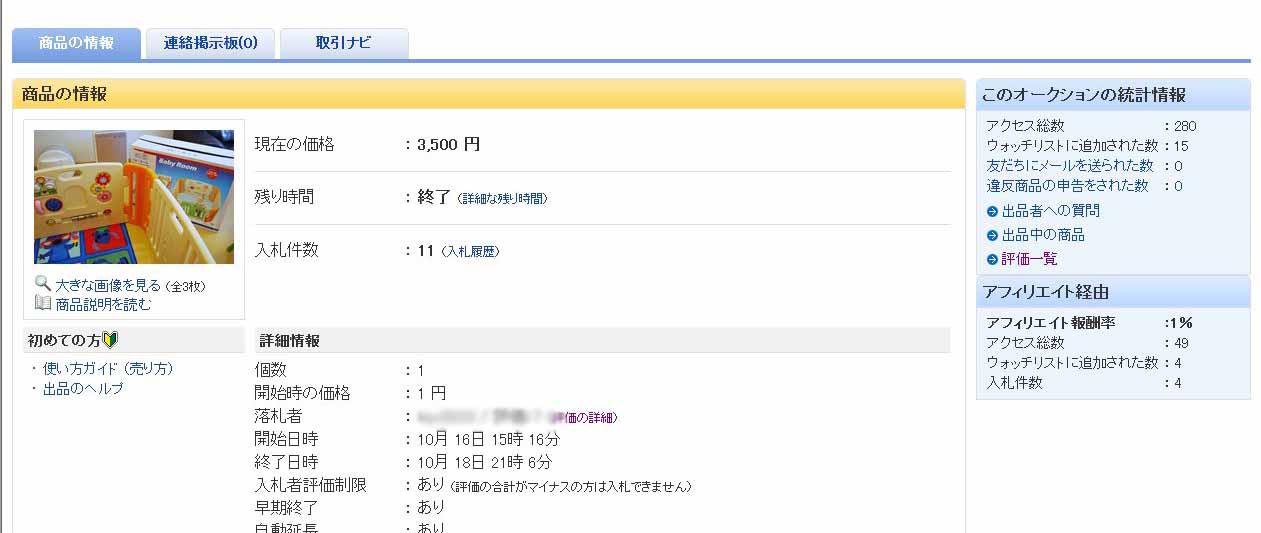View the 入札履歴 bid history link
This screenshot has width=1261, height=533.
pos(470,252)
